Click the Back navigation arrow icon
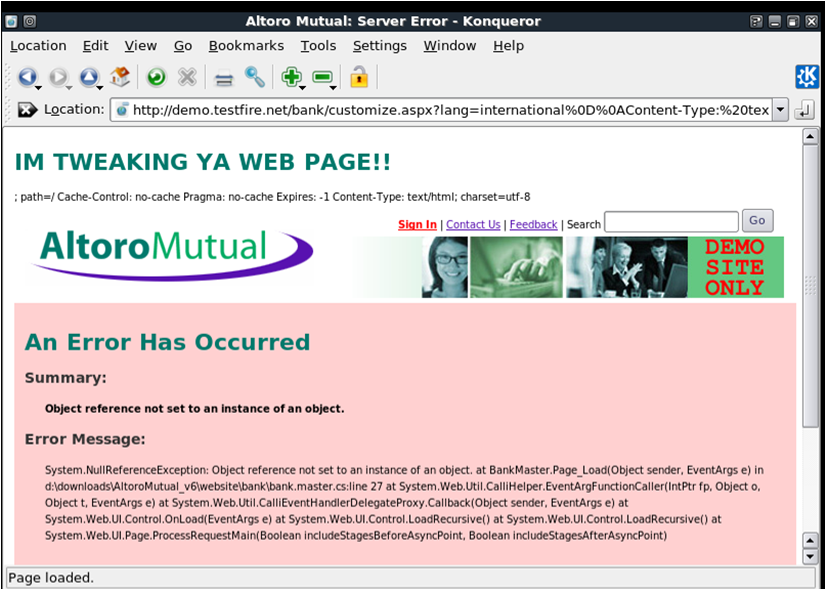Screen dimensions: 825x589 pyautogui.click(x=26, y=77)
